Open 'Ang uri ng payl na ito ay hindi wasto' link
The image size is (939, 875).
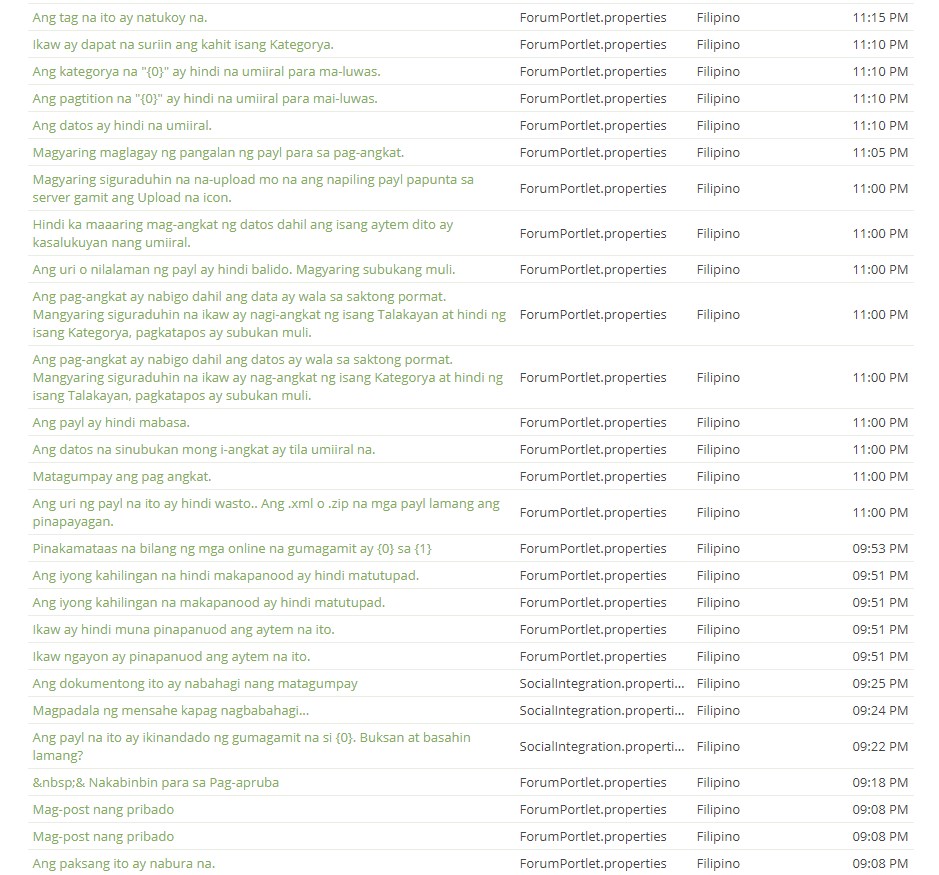[266, 513]
